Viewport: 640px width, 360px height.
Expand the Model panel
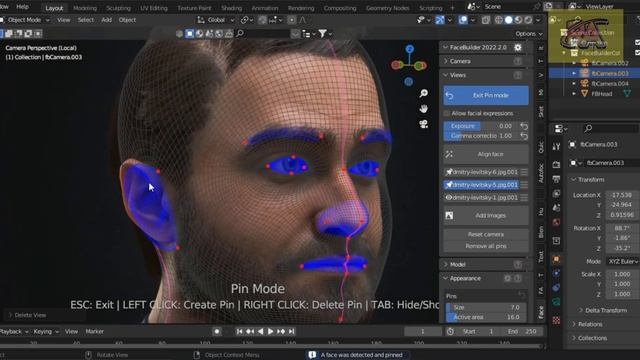[x=446, y=264]
